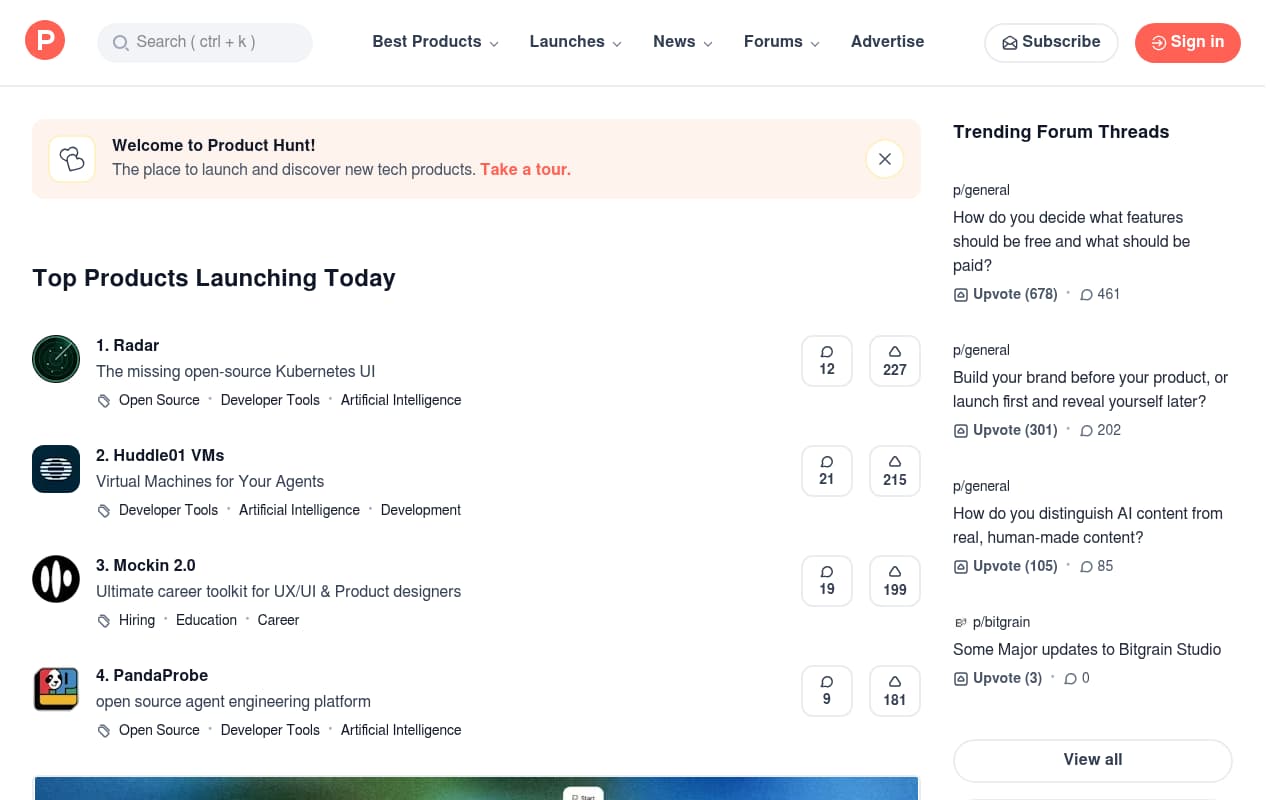Image resolution: width=1280 pixels, height=800 pixels.
Task: View all trending forum threads
Action: pyautogui.click(x=1092, y=760)
